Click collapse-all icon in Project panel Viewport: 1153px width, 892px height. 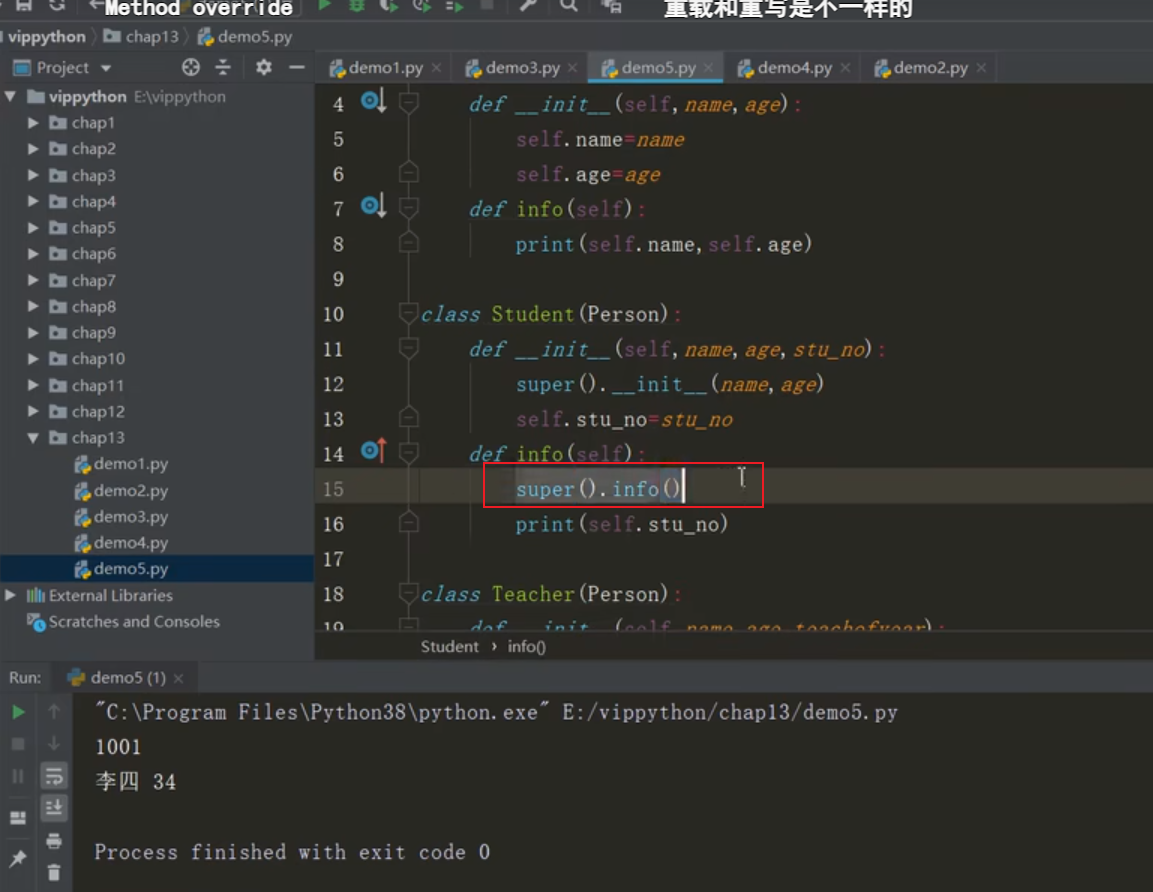pos(223,68)
